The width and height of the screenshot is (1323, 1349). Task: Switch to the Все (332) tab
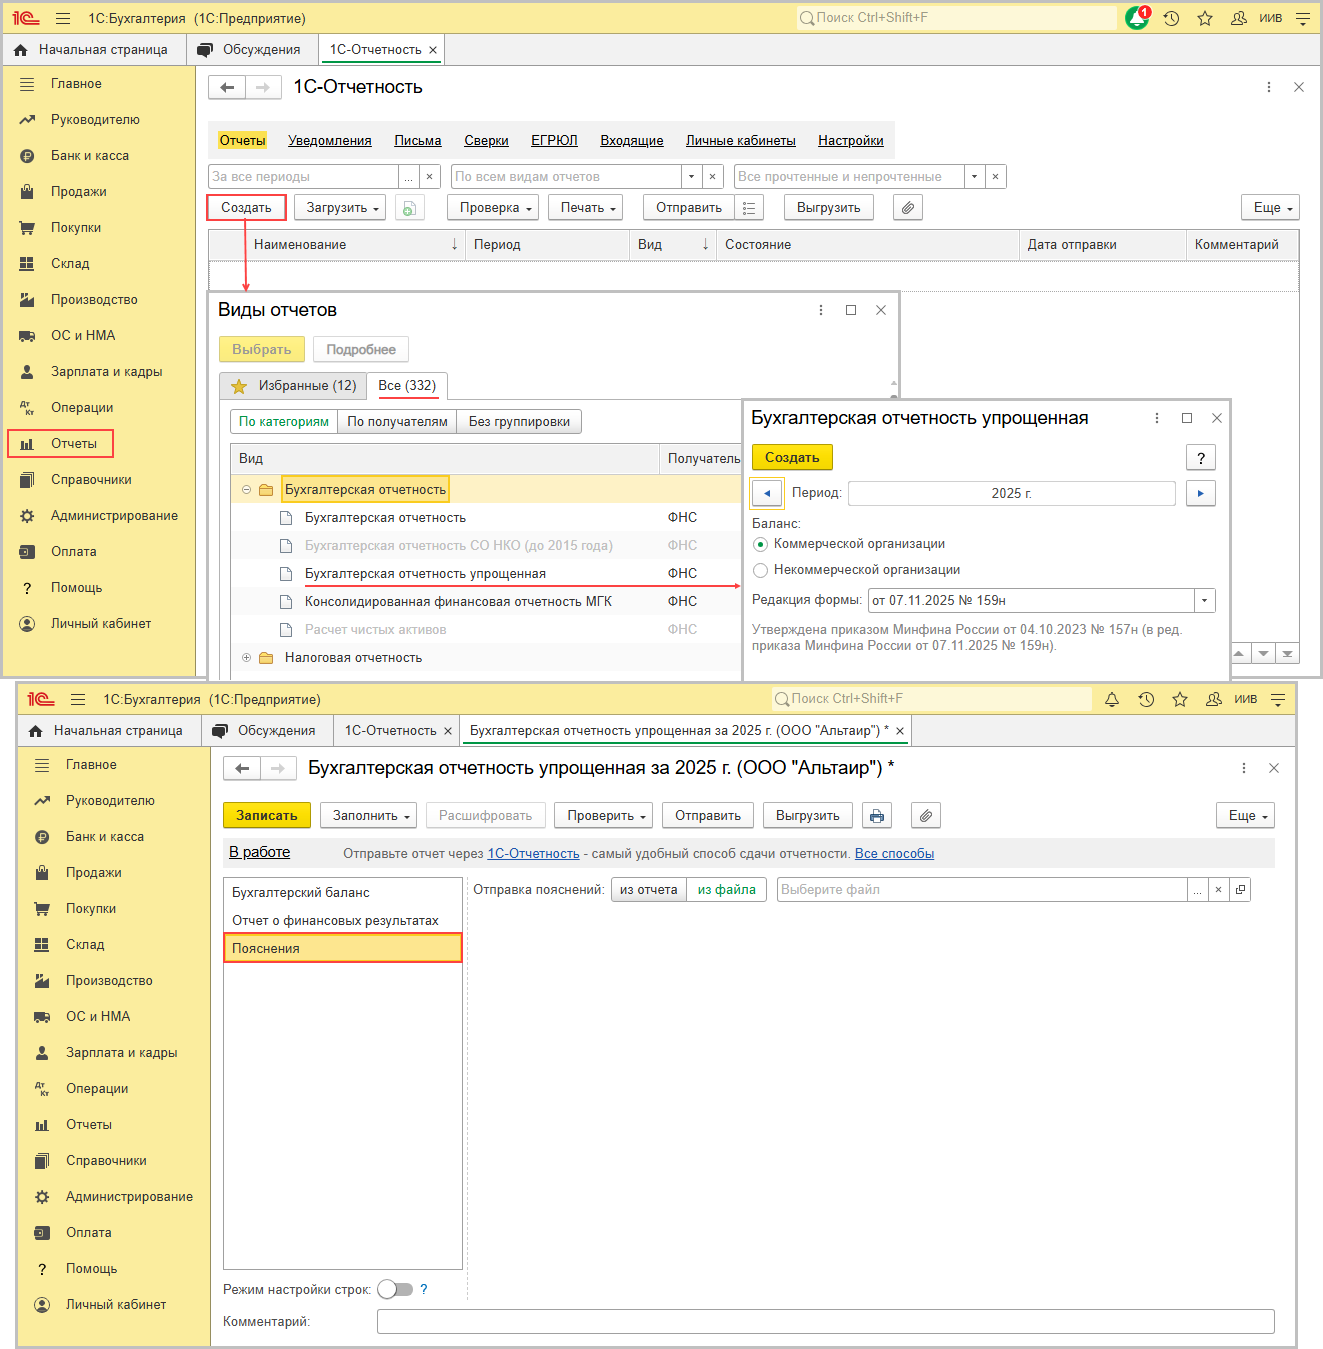pos(407,386)
